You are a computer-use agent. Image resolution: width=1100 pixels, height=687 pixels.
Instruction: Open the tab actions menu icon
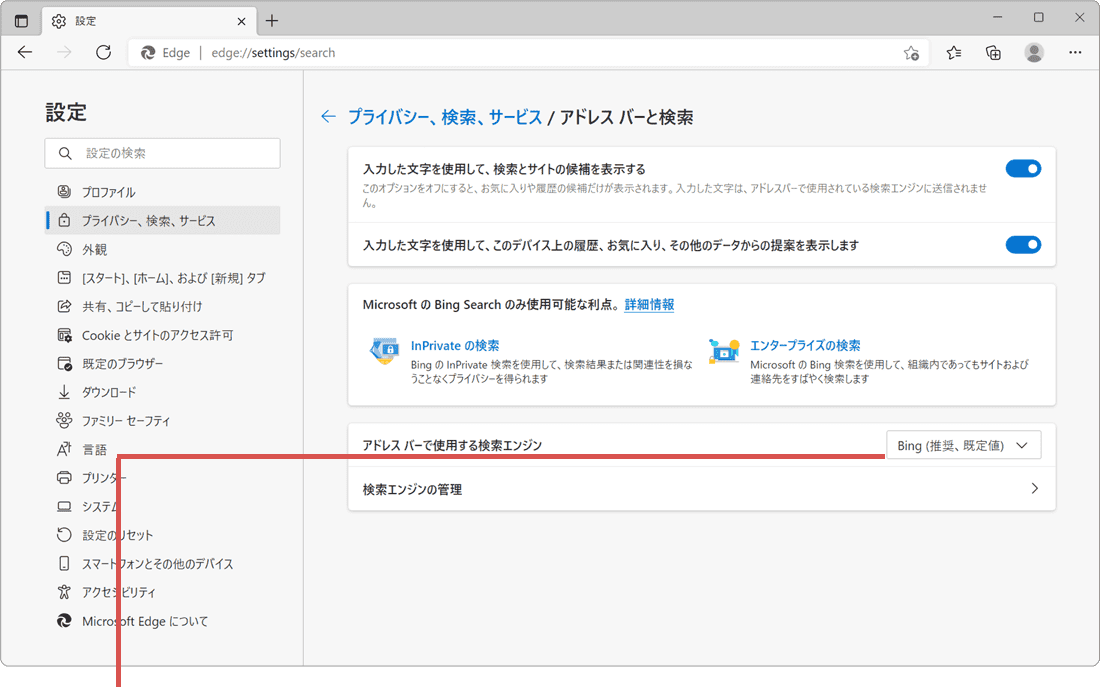click(x=21, y=21)
